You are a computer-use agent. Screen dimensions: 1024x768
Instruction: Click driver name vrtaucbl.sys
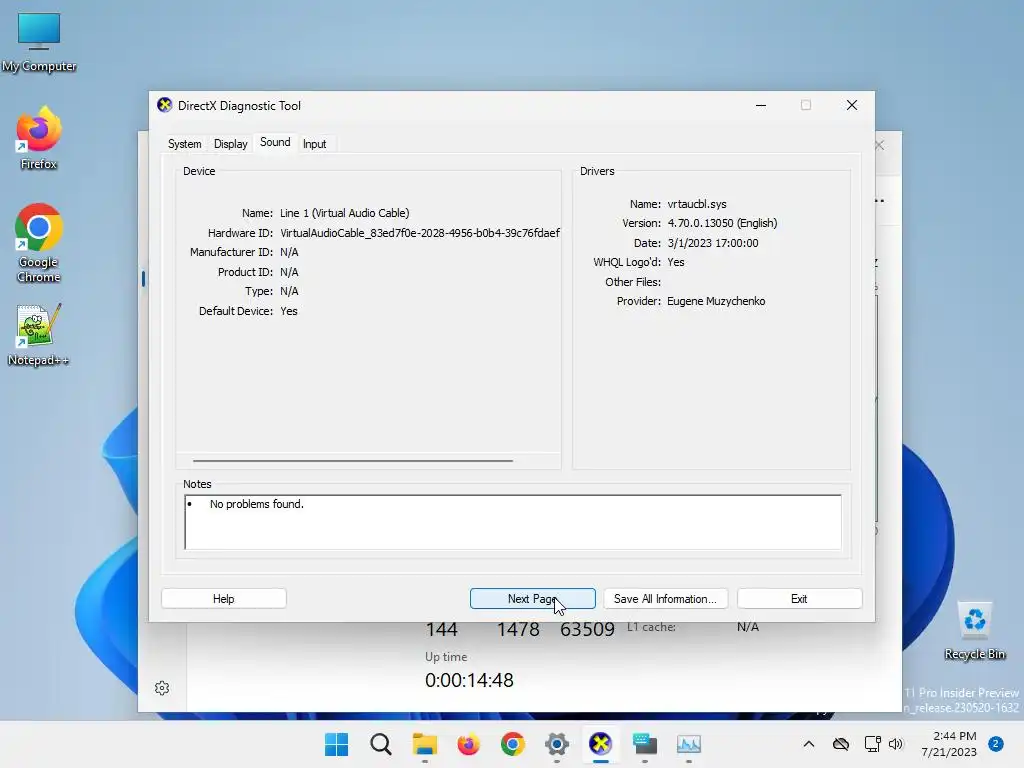(x=697, y=204)
